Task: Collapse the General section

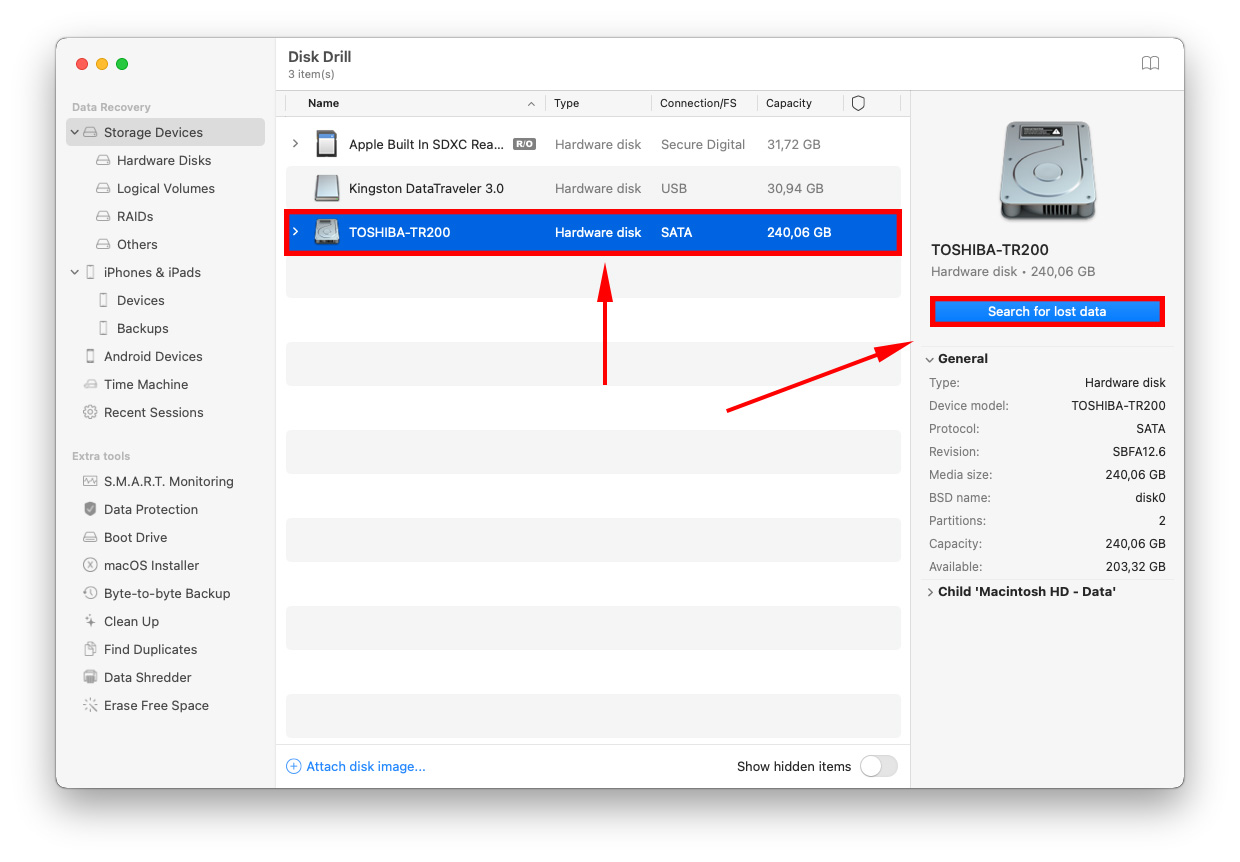Action: (930, 359)
